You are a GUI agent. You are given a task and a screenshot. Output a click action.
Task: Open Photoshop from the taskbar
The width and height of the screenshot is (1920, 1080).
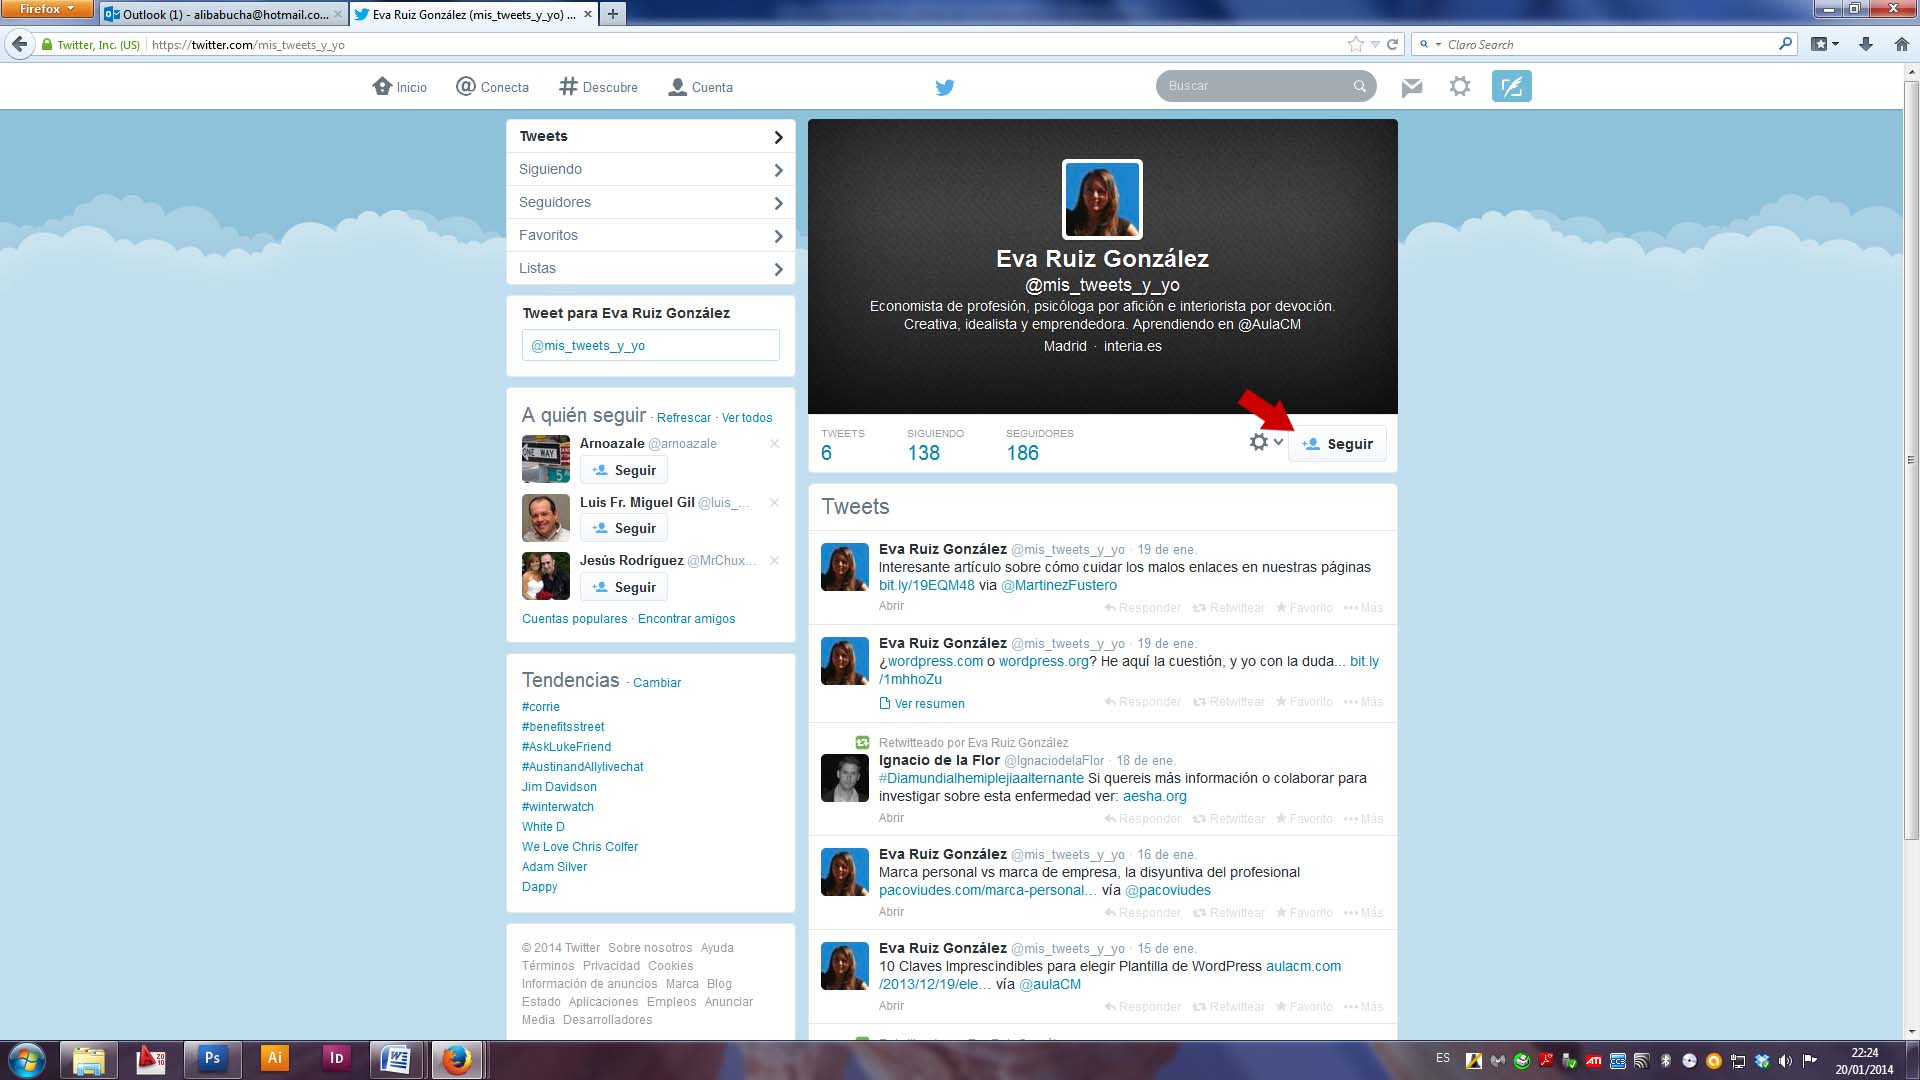pyautogui.click(x=212, y=1058)
